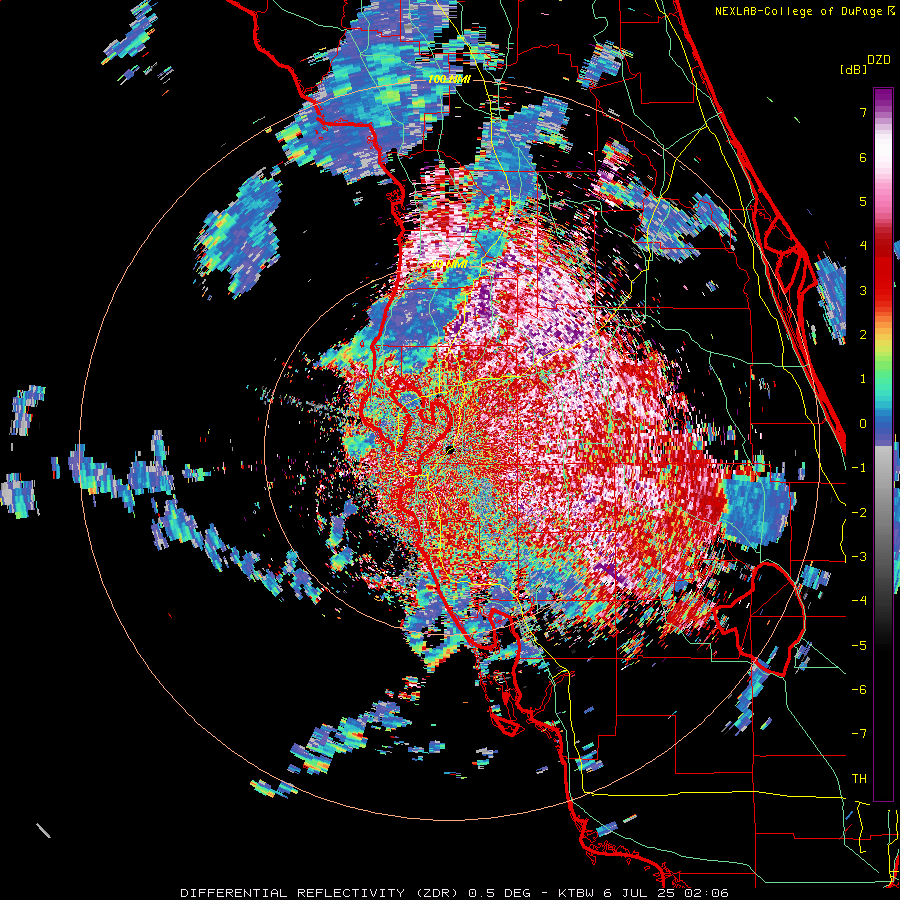Select the 7 value on the scale
This screenshot has height=900, width=900.
coord(863,112)
